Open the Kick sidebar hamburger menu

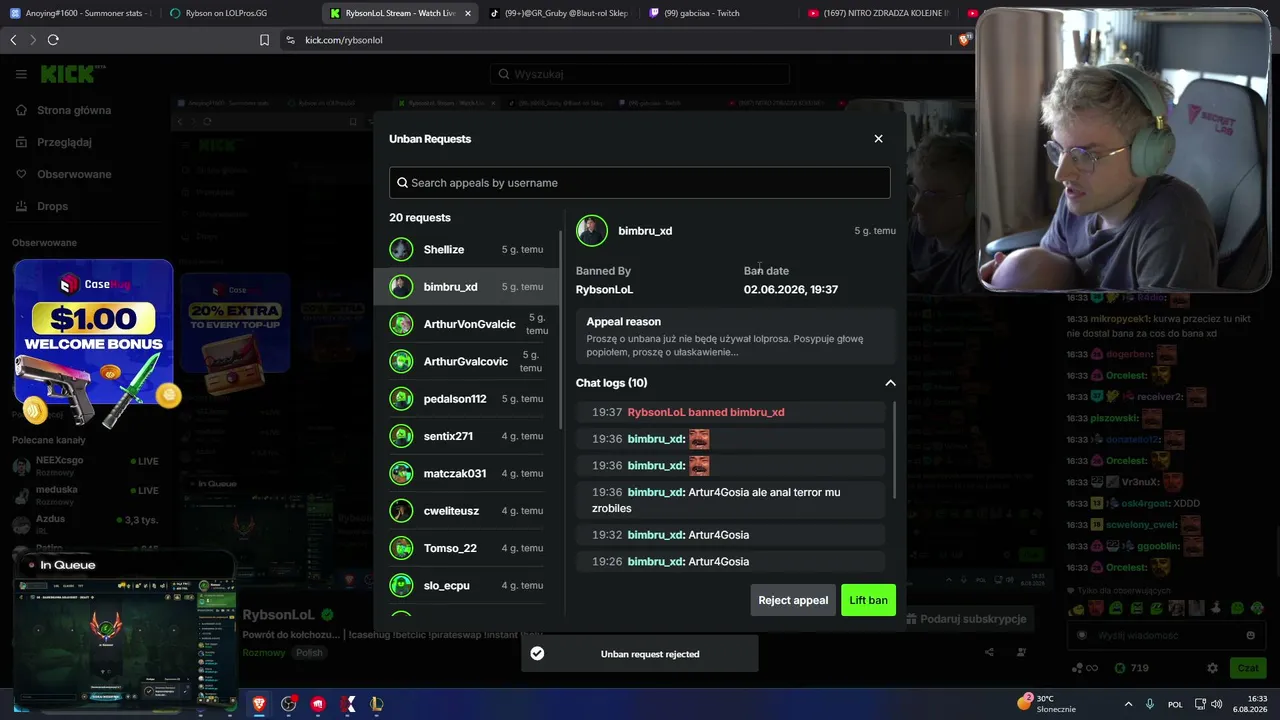21,74
